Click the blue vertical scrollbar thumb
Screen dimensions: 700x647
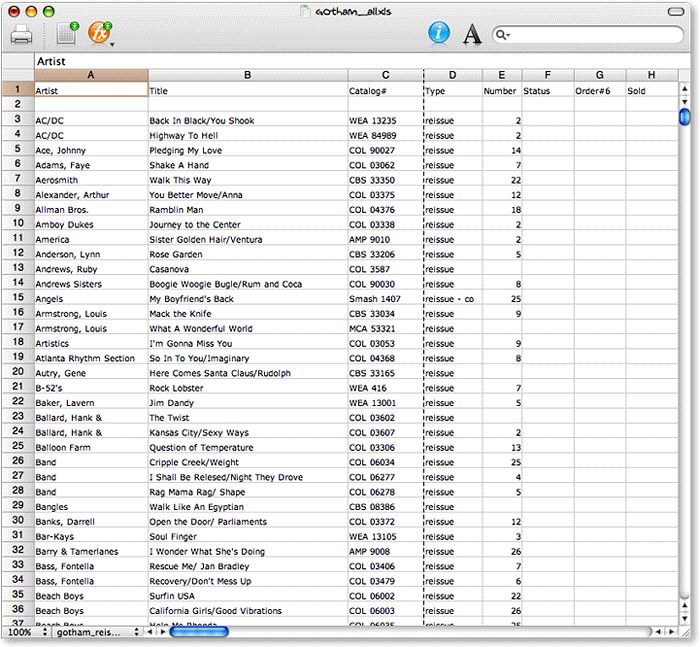(x=684, y=117)
